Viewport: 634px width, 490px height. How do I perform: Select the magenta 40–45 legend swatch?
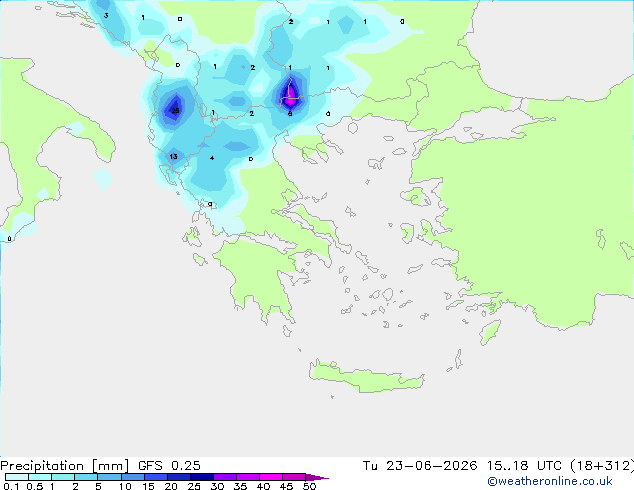[x=271, y=477]
